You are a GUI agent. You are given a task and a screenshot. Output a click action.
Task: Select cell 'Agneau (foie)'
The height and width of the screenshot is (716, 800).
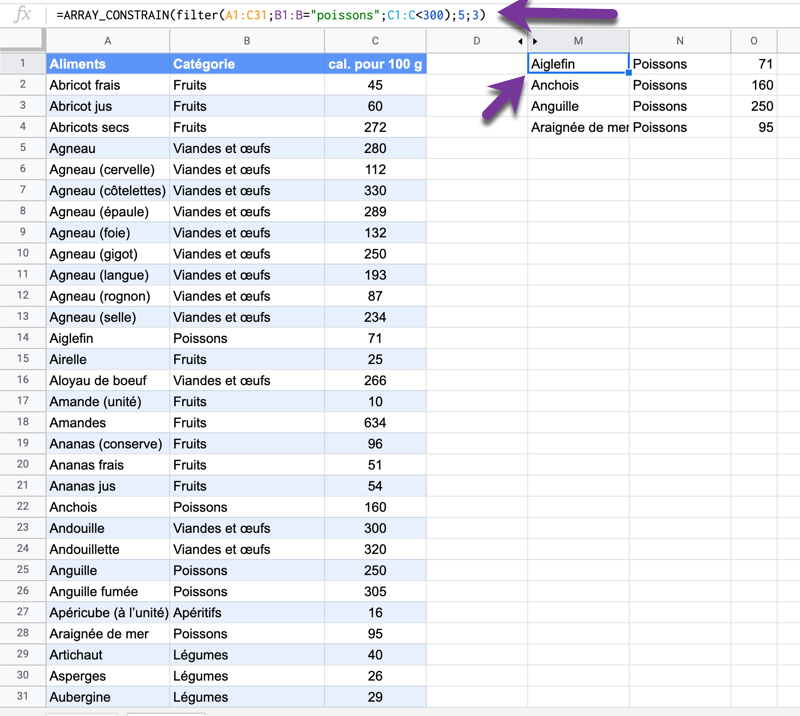point(108,233)
